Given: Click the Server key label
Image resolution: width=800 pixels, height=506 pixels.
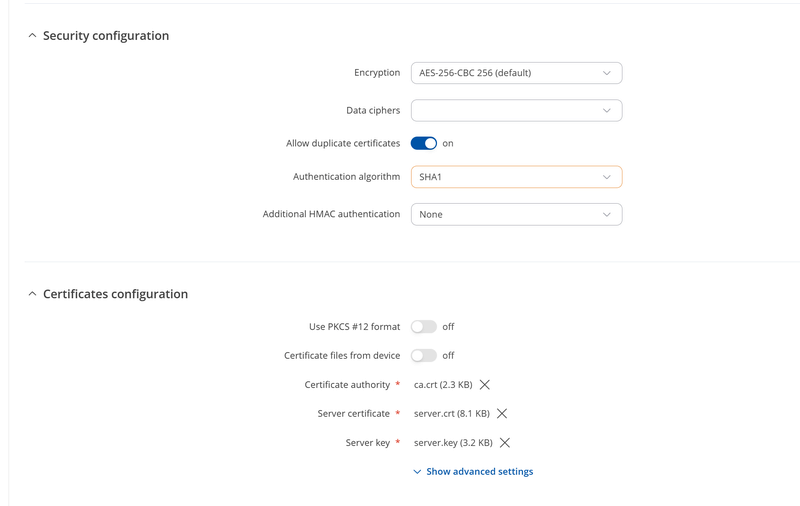Looking at the screenshot, I should [x=367, y=443].
